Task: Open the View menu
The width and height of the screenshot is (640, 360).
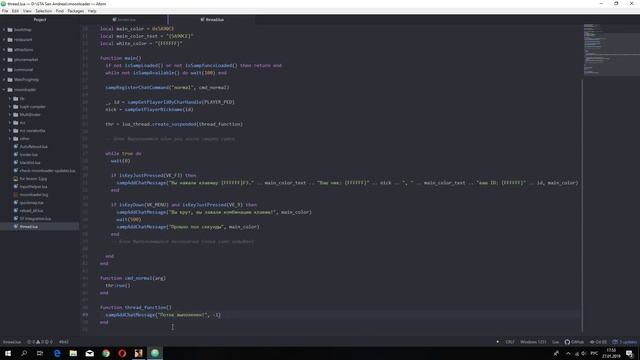Action: 27,11
